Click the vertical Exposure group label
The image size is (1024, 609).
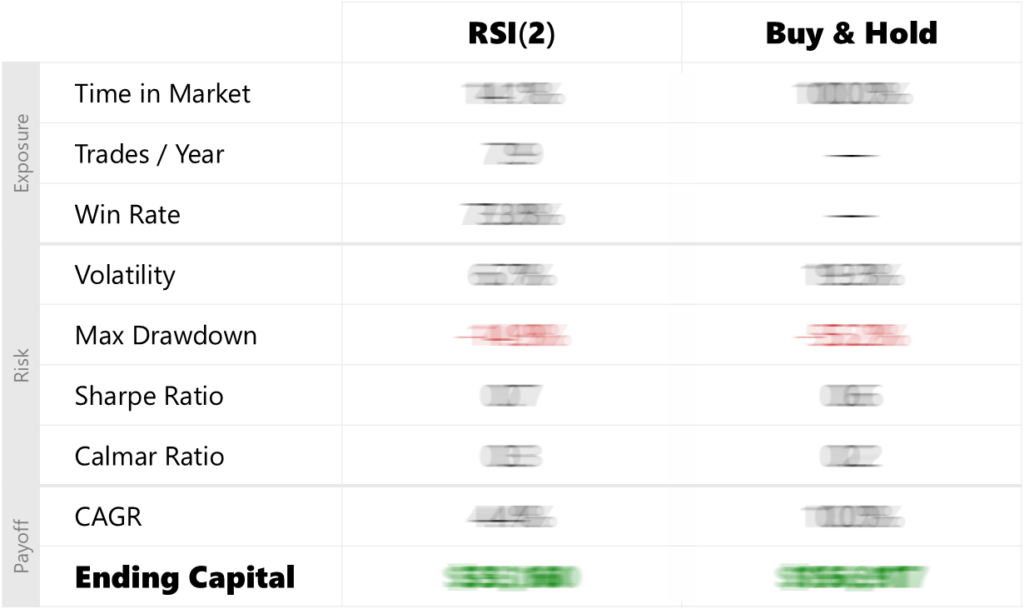[22, 153]
